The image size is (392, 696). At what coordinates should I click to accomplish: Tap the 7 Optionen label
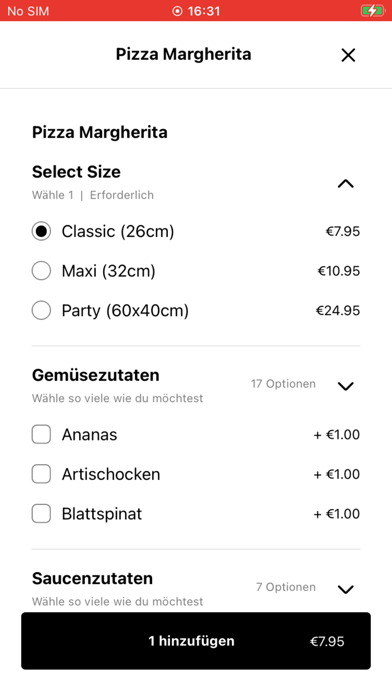point(286,587)
